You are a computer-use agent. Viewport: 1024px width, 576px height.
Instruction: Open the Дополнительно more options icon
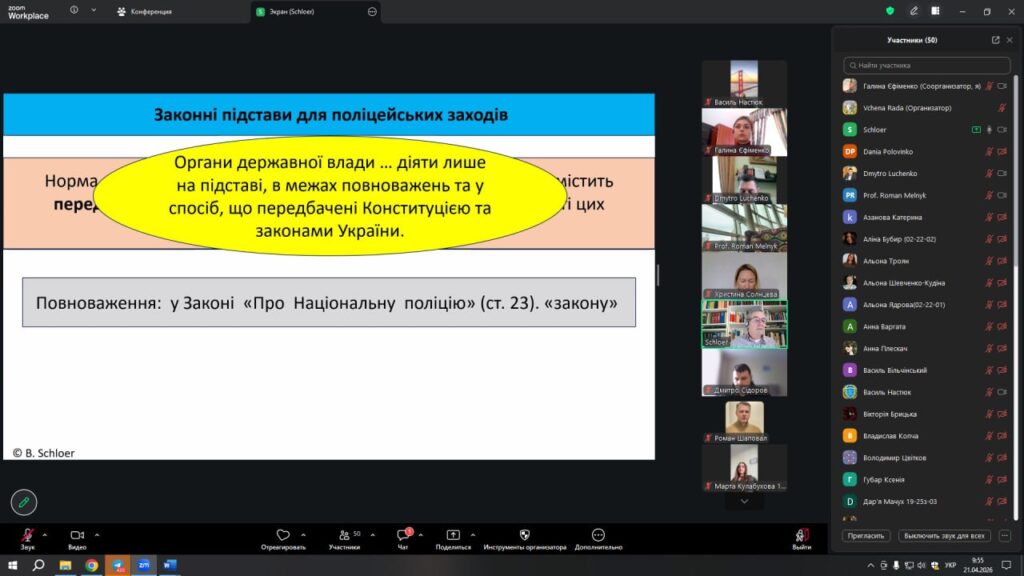coord(598,536)
